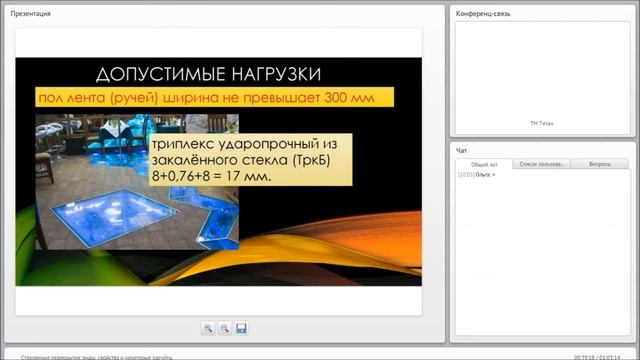640x360 pixels.
Task: Click the Конференц-связь panel heading
Action: tap(483, 13)
